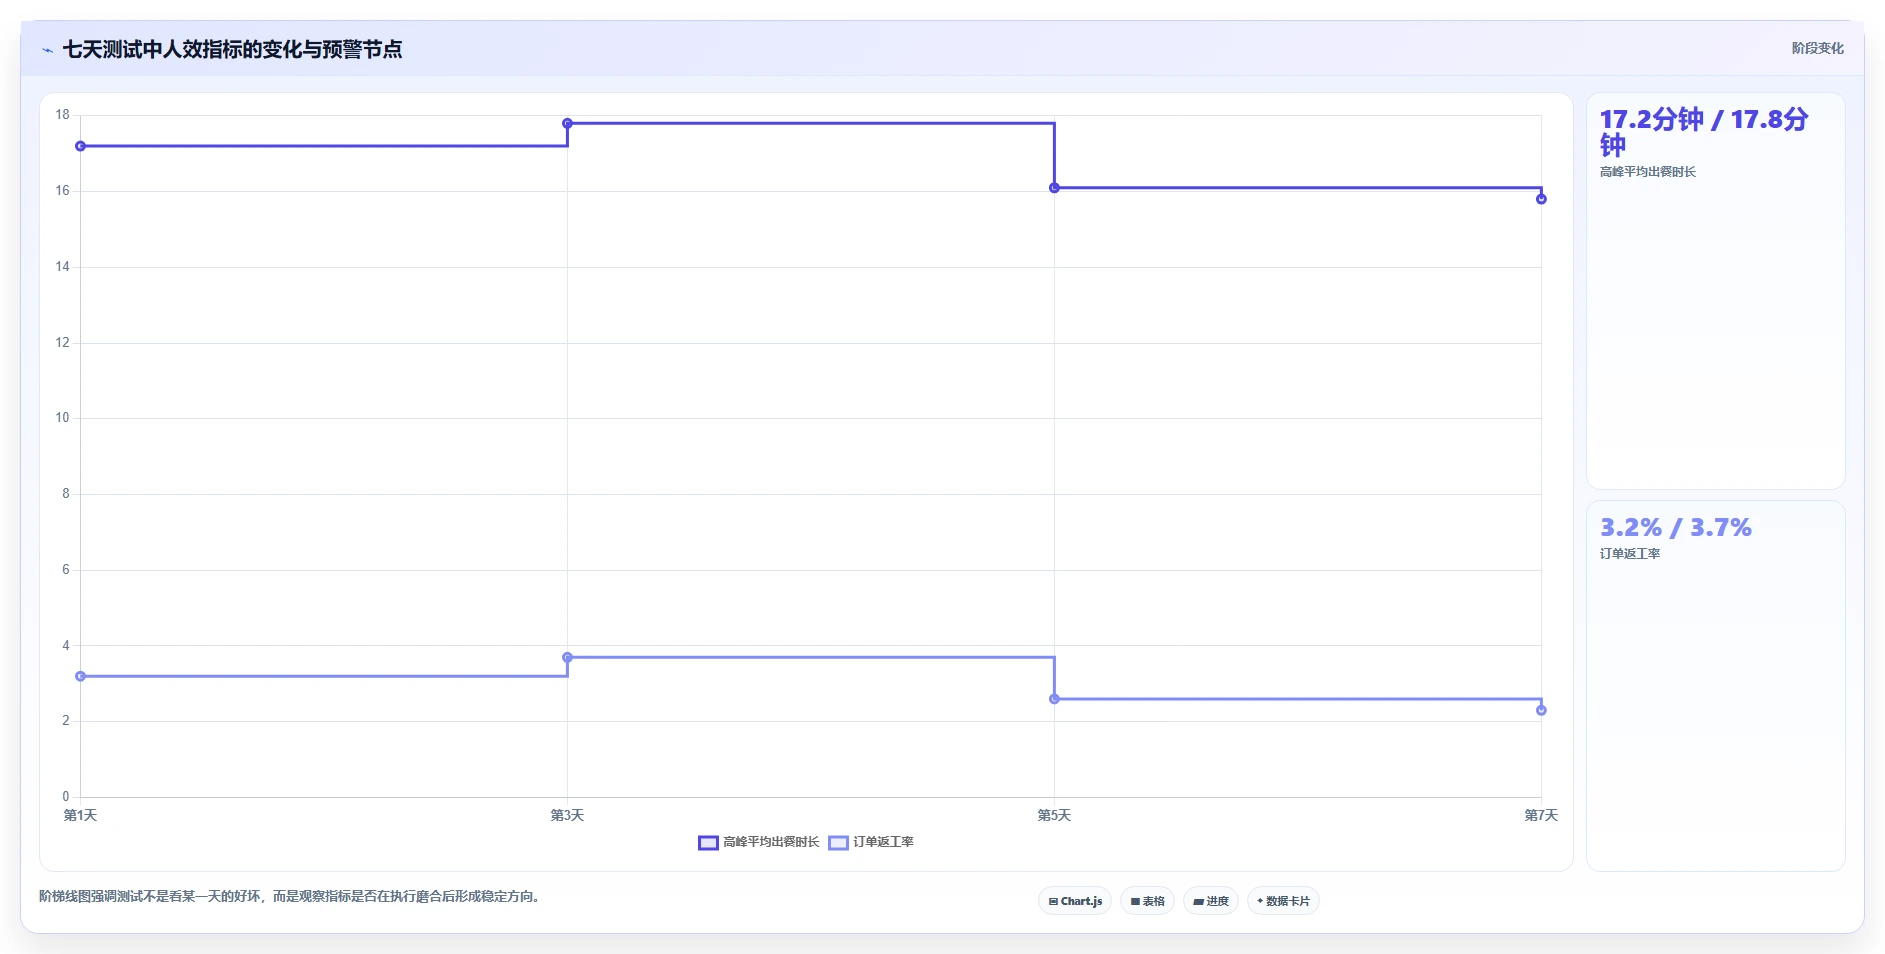Click the 订单返工率 legend color box
This screenshot has height=954, width=1885.
pos(838,842)
